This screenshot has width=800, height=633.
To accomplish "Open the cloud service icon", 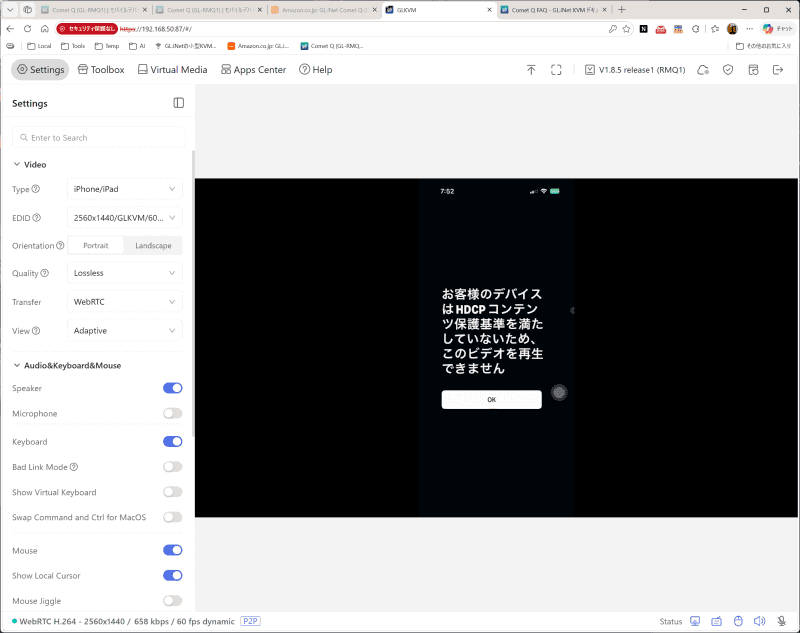I will (703, 70).
